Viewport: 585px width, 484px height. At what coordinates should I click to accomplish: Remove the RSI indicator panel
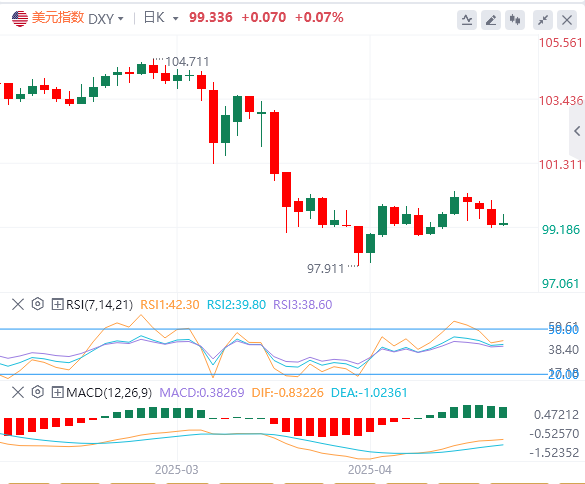[x=18, y=304]
